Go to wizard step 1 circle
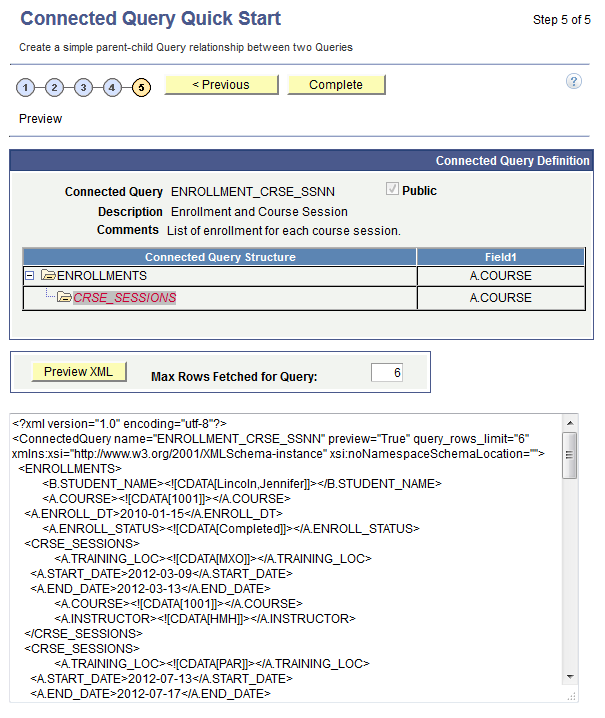This screenshot has height=718, width=605. [26, 87]
